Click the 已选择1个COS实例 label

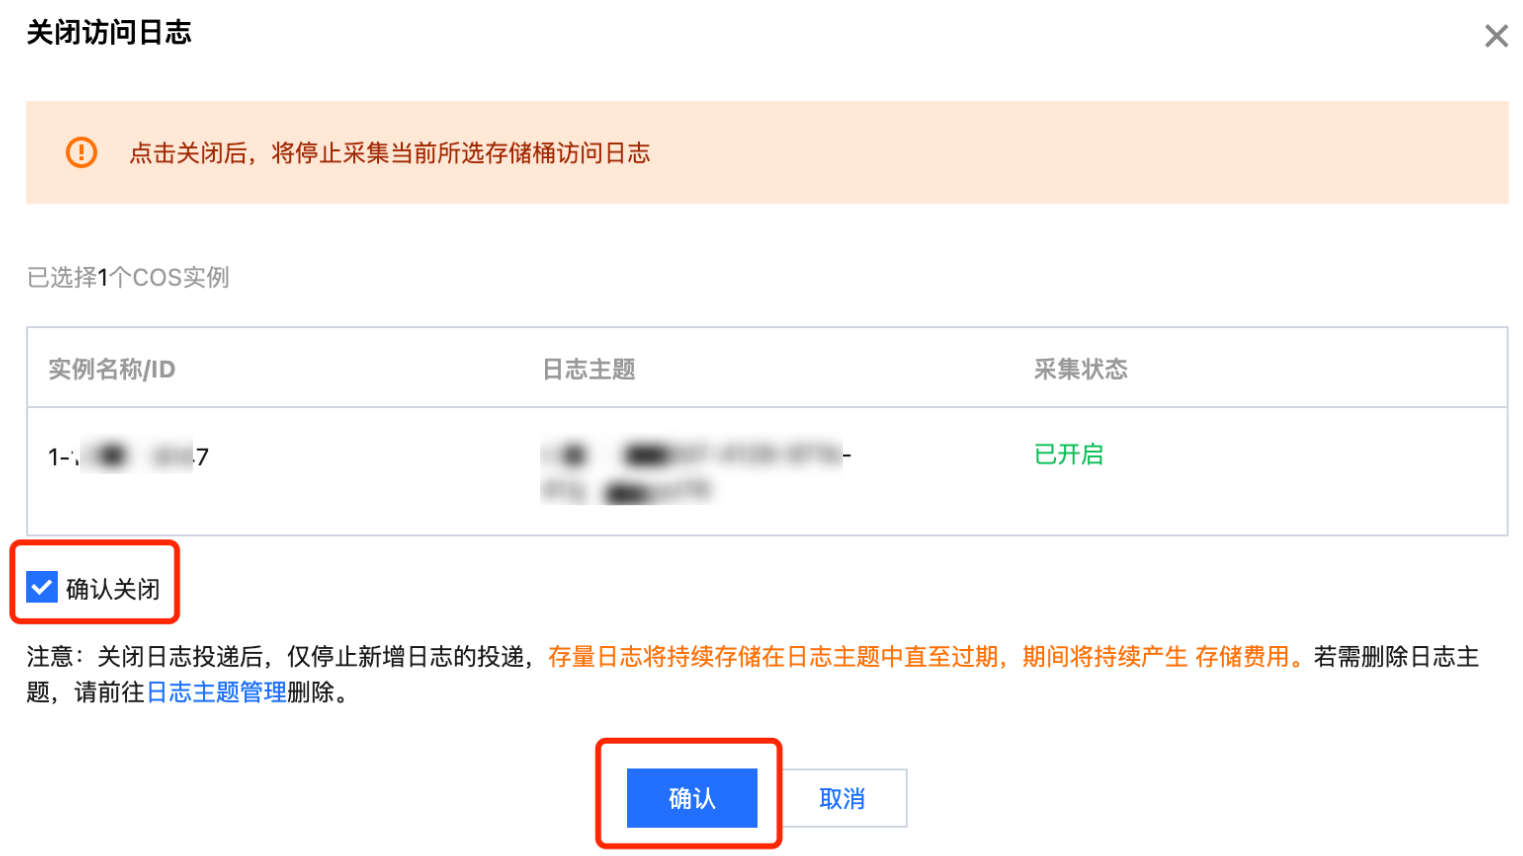(128, 277)
